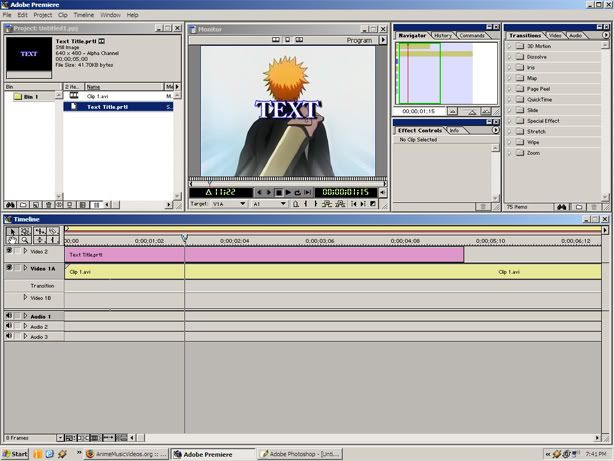
Task: Expand the Video 1A track triangle
Action: (x=25, y=268)
